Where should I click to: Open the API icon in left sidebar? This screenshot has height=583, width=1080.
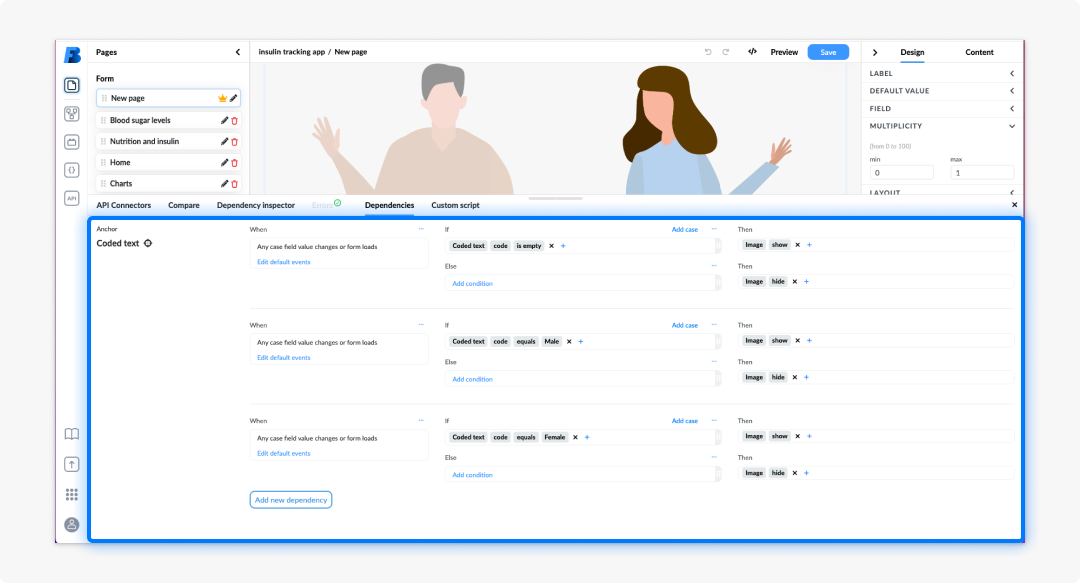click(x=72, y=198)
